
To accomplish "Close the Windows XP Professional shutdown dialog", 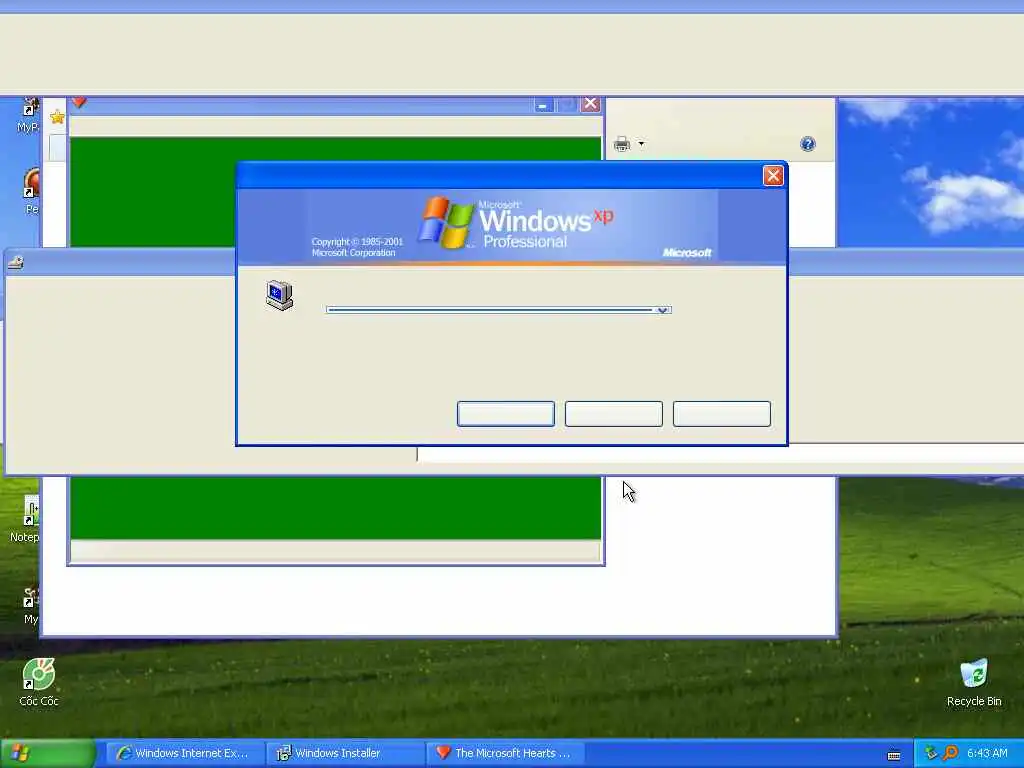I will click(x=773, y=175).
